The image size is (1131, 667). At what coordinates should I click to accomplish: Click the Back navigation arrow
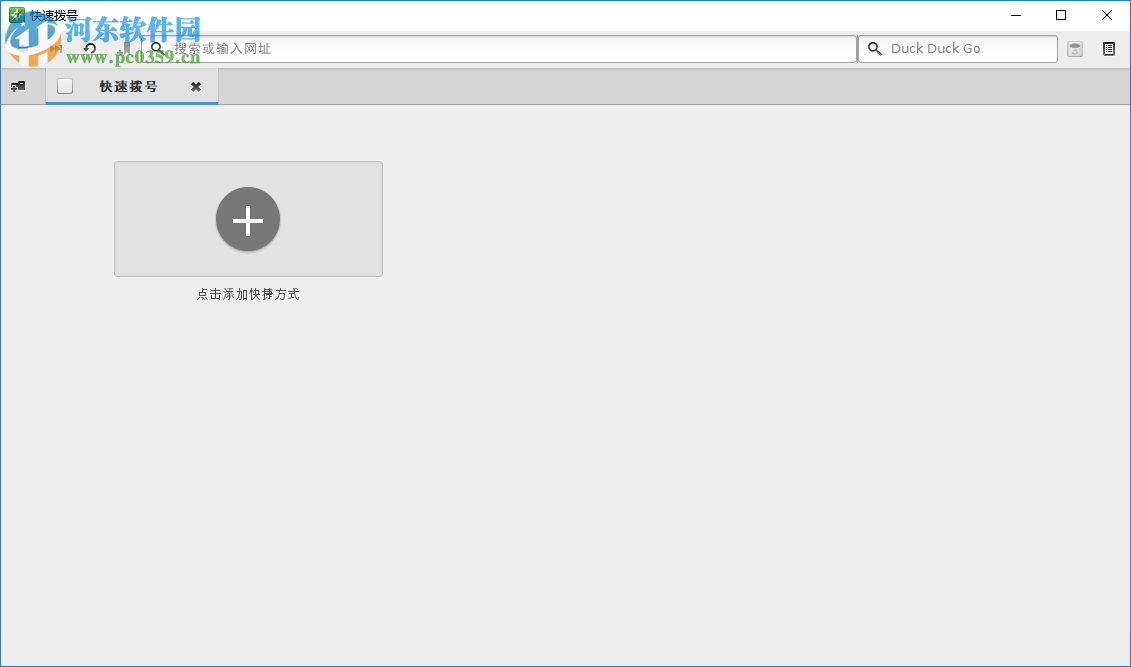23,46
